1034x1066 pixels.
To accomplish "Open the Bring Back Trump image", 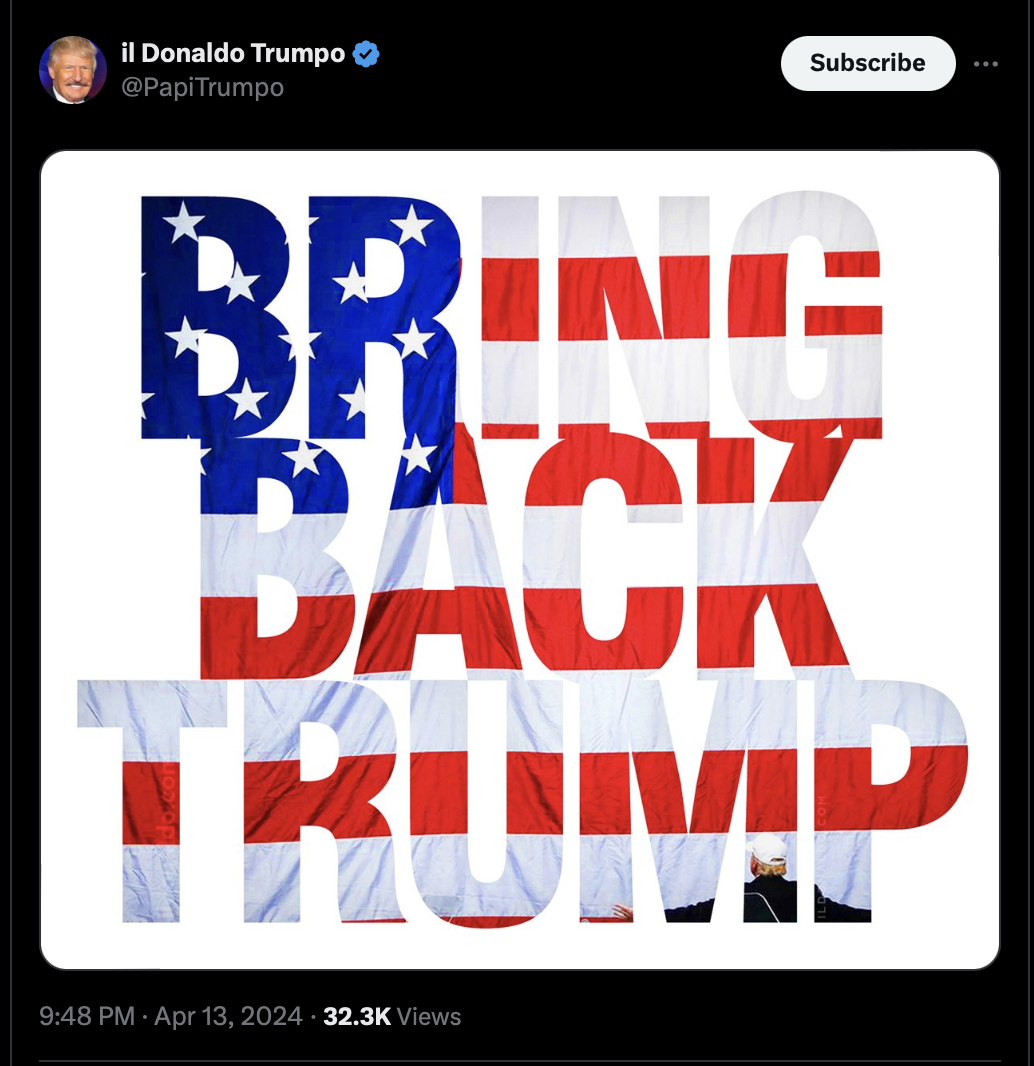I will [519, 560].
